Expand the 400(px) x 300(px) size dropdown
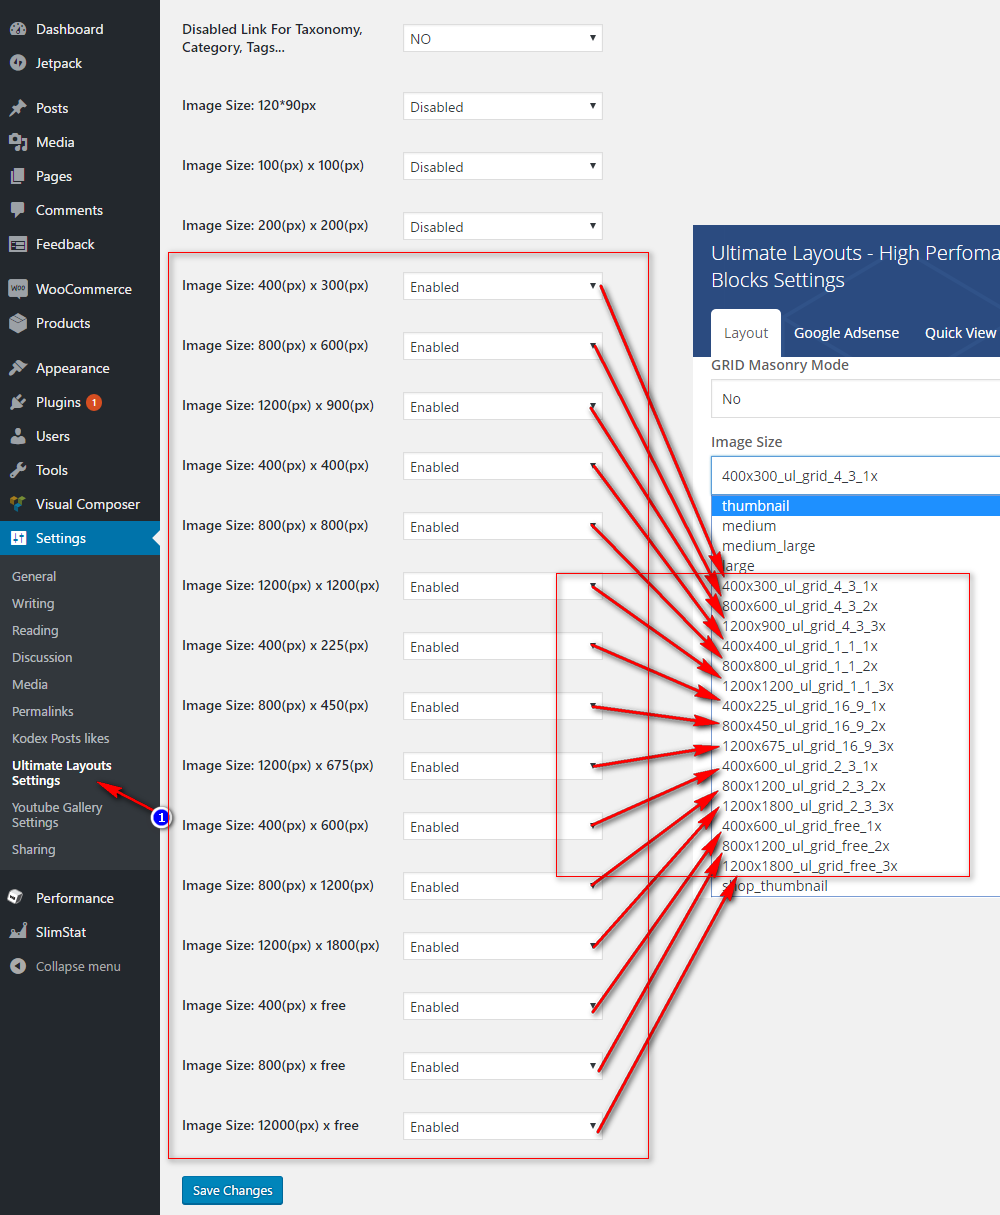Screen dimensions: 1000x1215 tap(502, 287)
